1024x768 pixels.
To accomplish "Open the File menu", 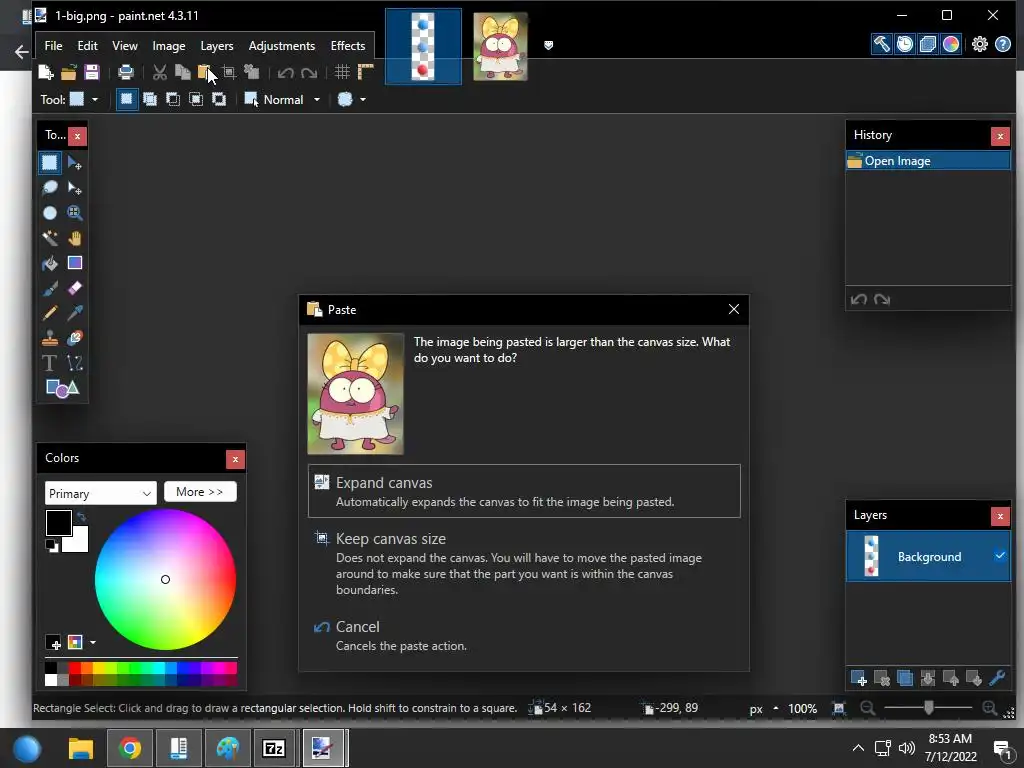I will coord(54,46).
